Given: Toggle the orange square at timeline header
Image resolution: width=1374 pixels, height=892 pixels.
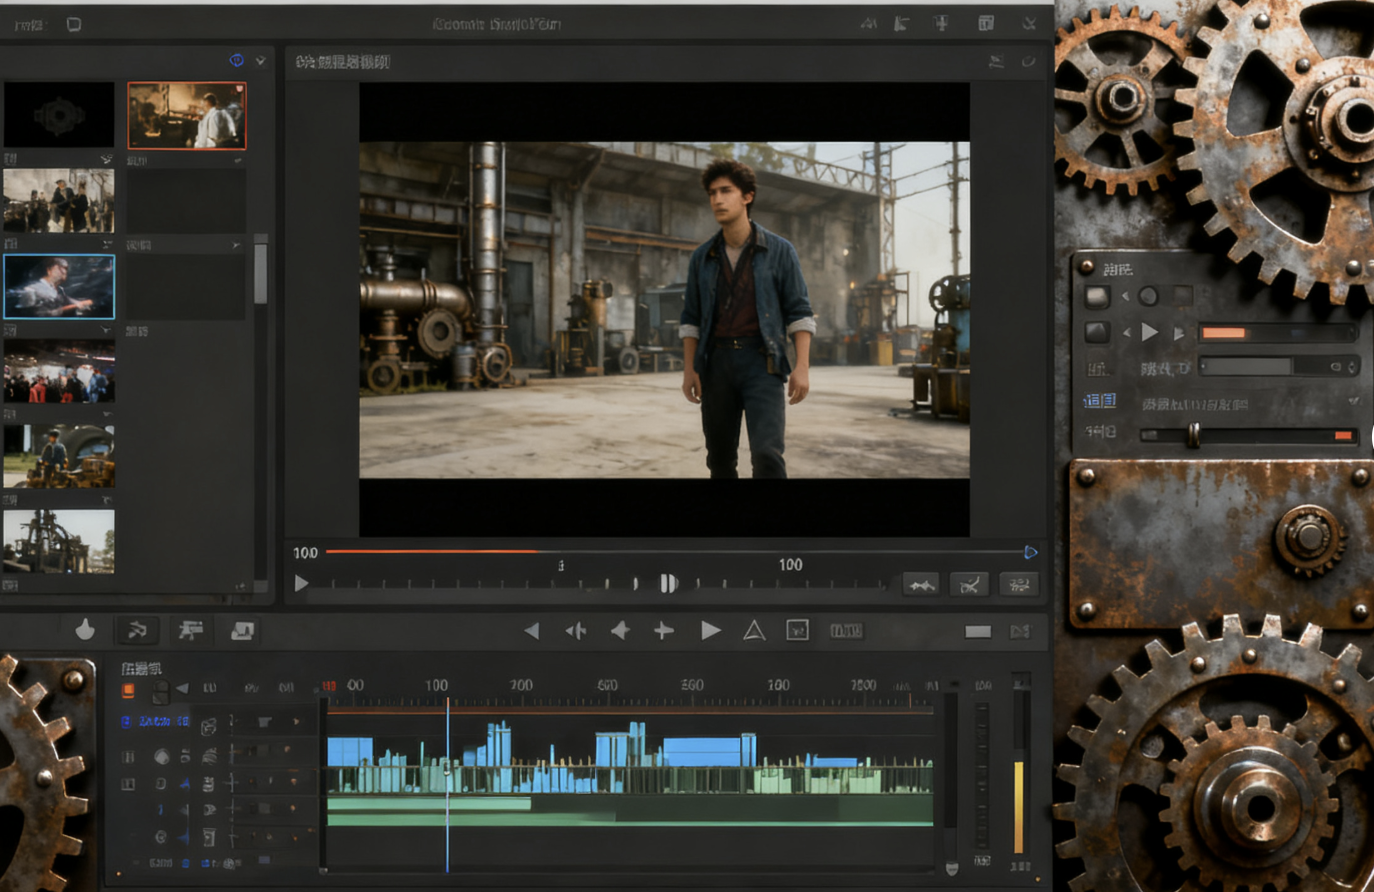Looking at the screenshot, I should pyautogui.click(x=128, y=690).
